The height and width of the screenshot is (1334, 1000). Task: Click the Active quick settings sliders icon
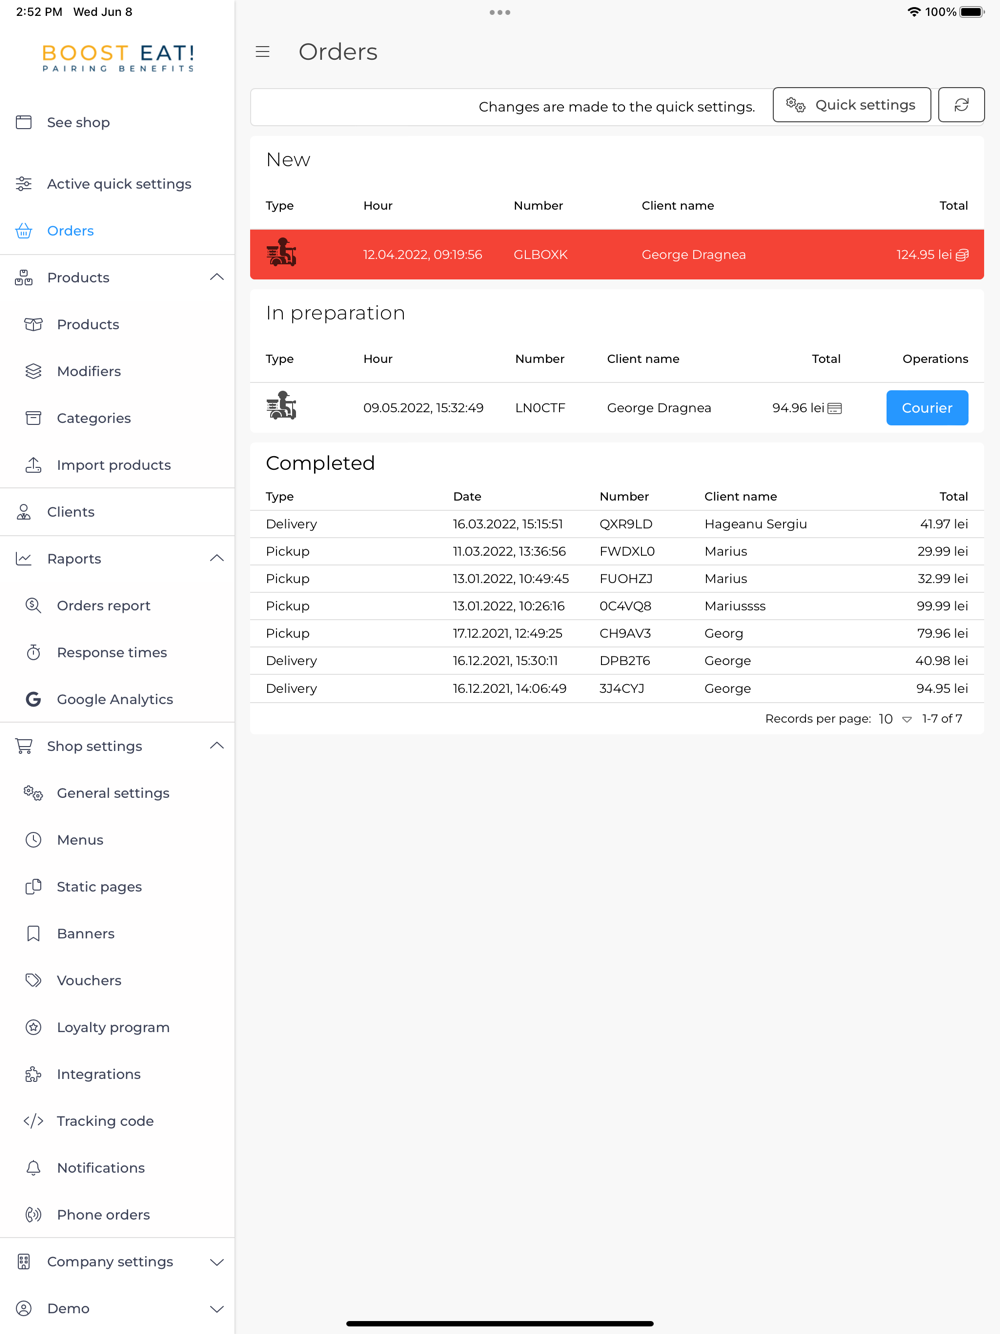pos(24,184)
